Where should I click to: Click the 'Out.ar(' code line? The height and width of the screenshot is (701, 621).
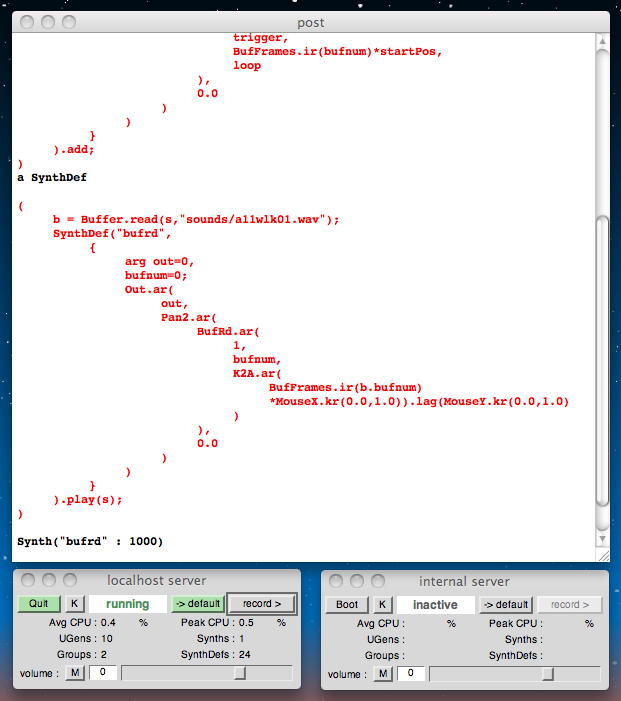click(x=149, y=289)
